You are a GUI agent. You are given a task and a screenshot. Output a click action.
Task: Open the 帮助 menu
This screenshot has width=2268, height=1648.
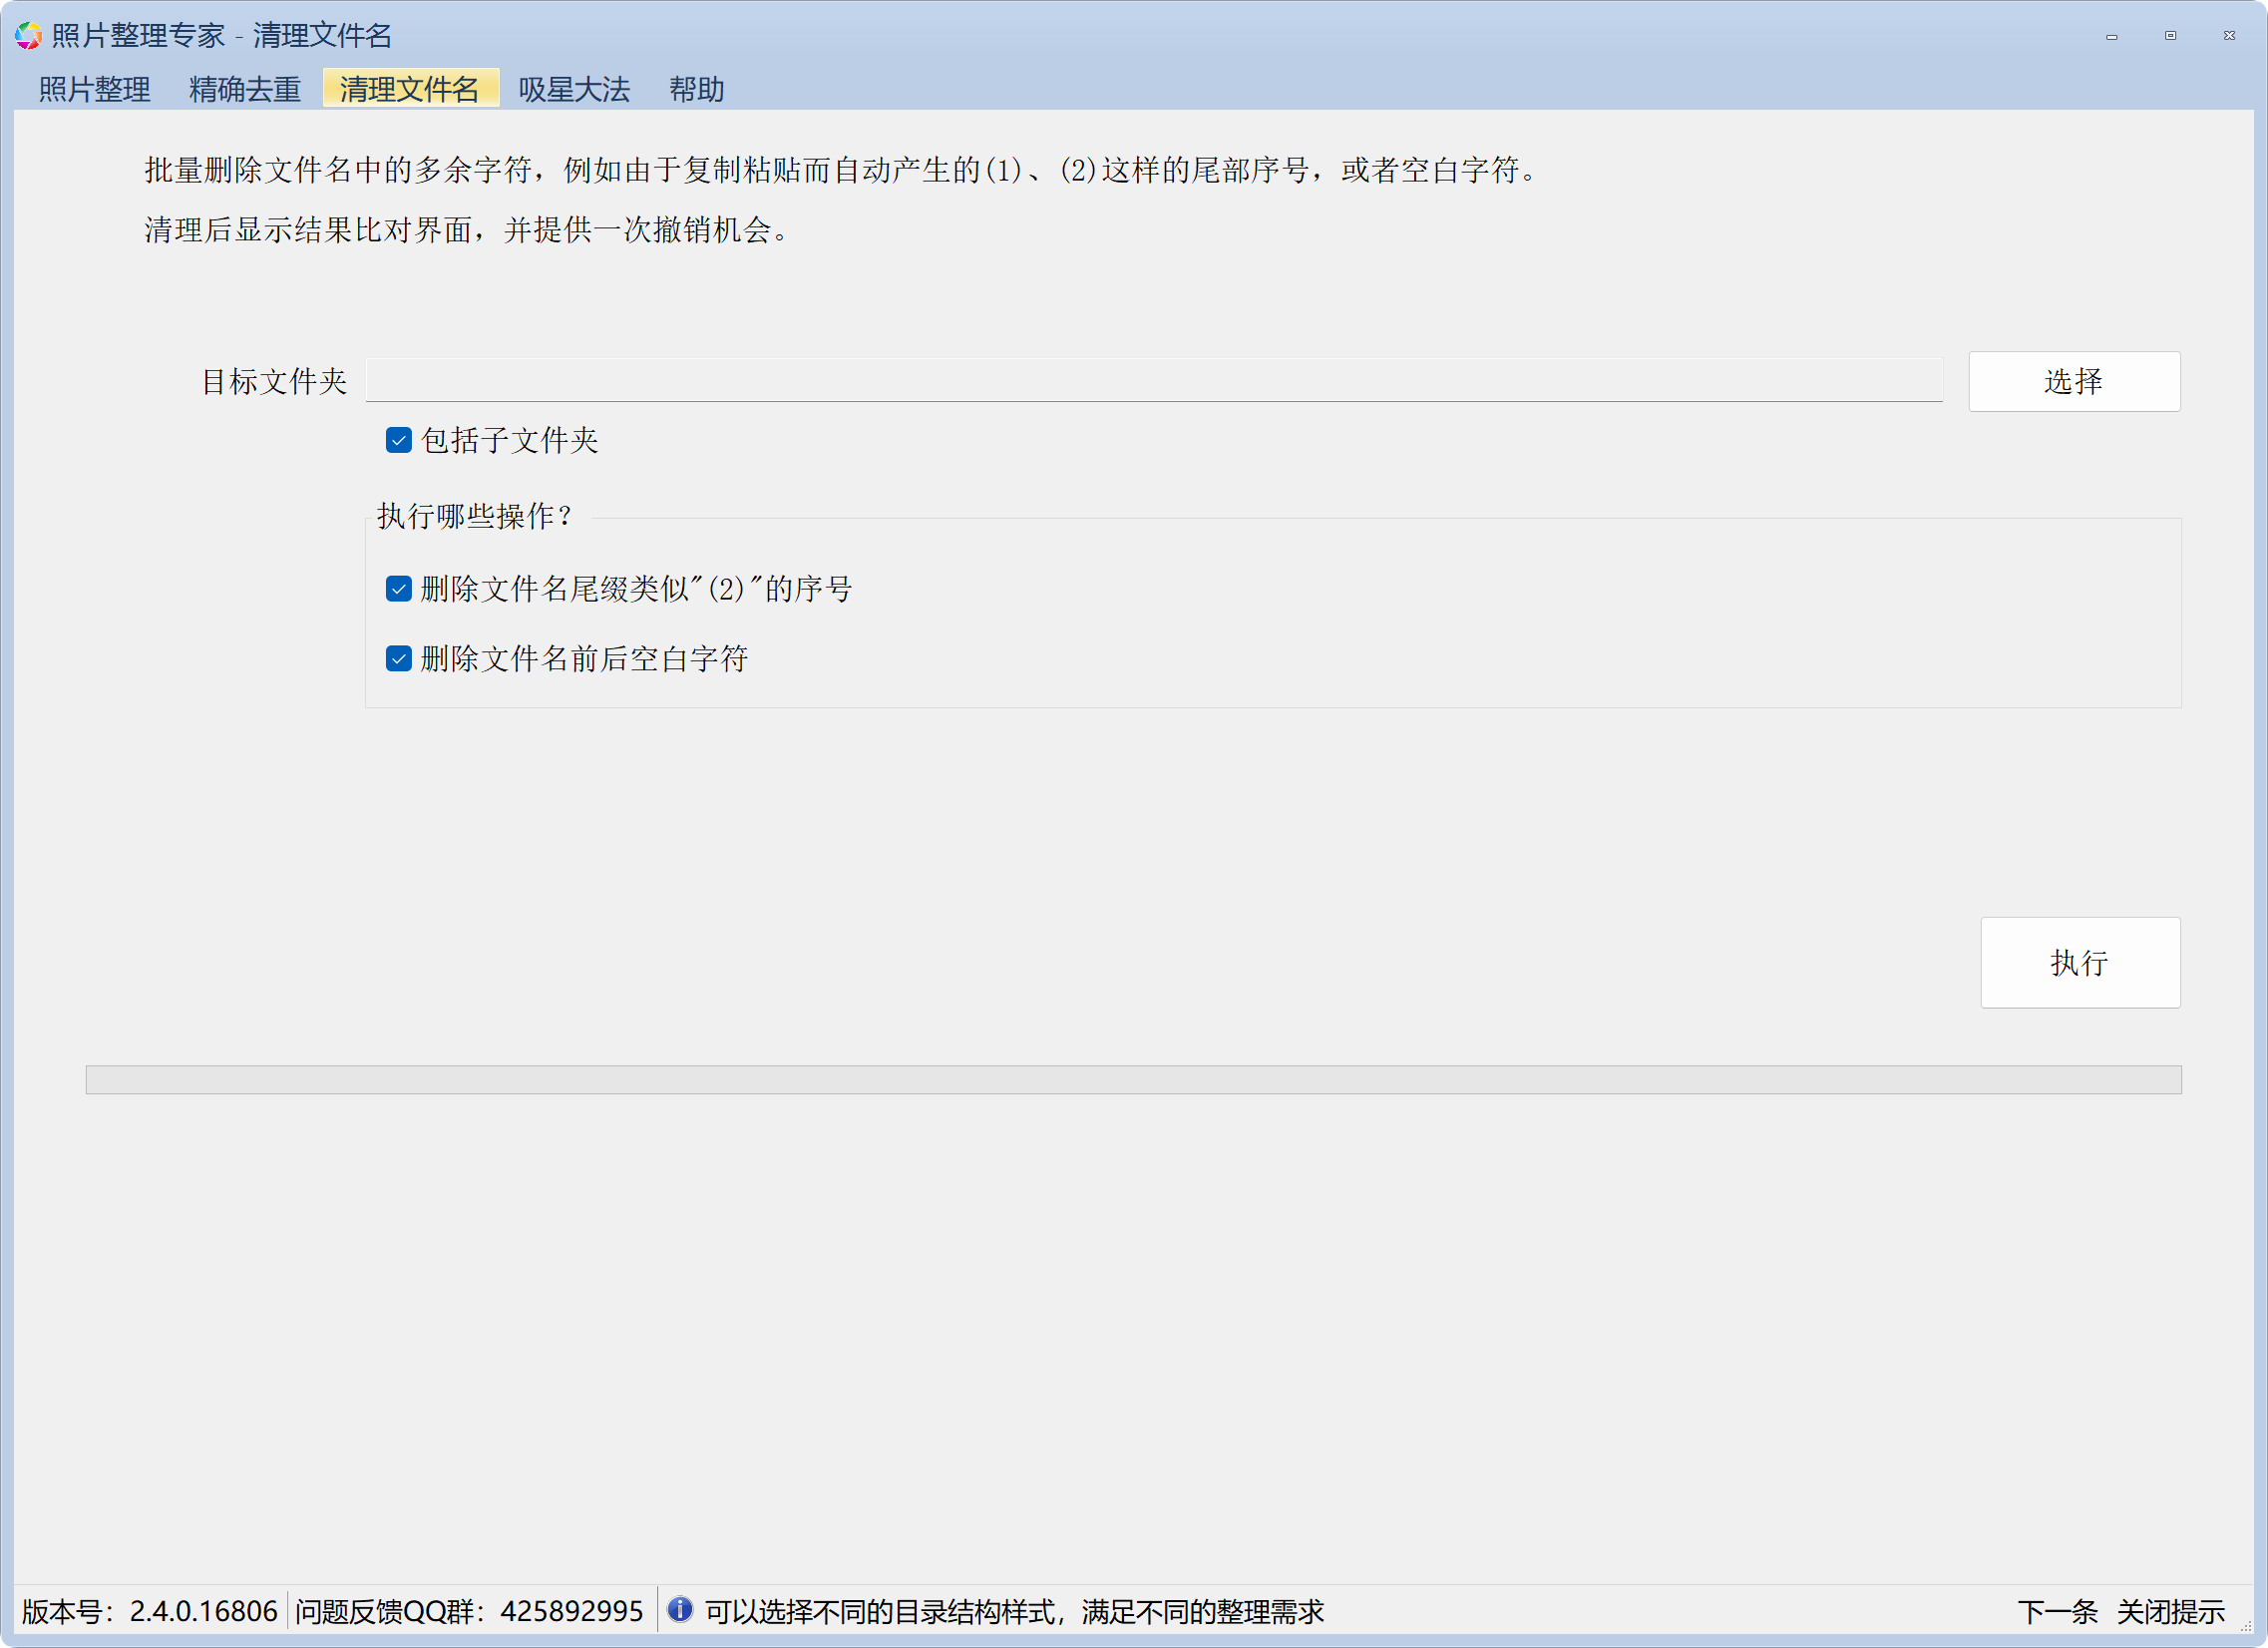(697, 89)
